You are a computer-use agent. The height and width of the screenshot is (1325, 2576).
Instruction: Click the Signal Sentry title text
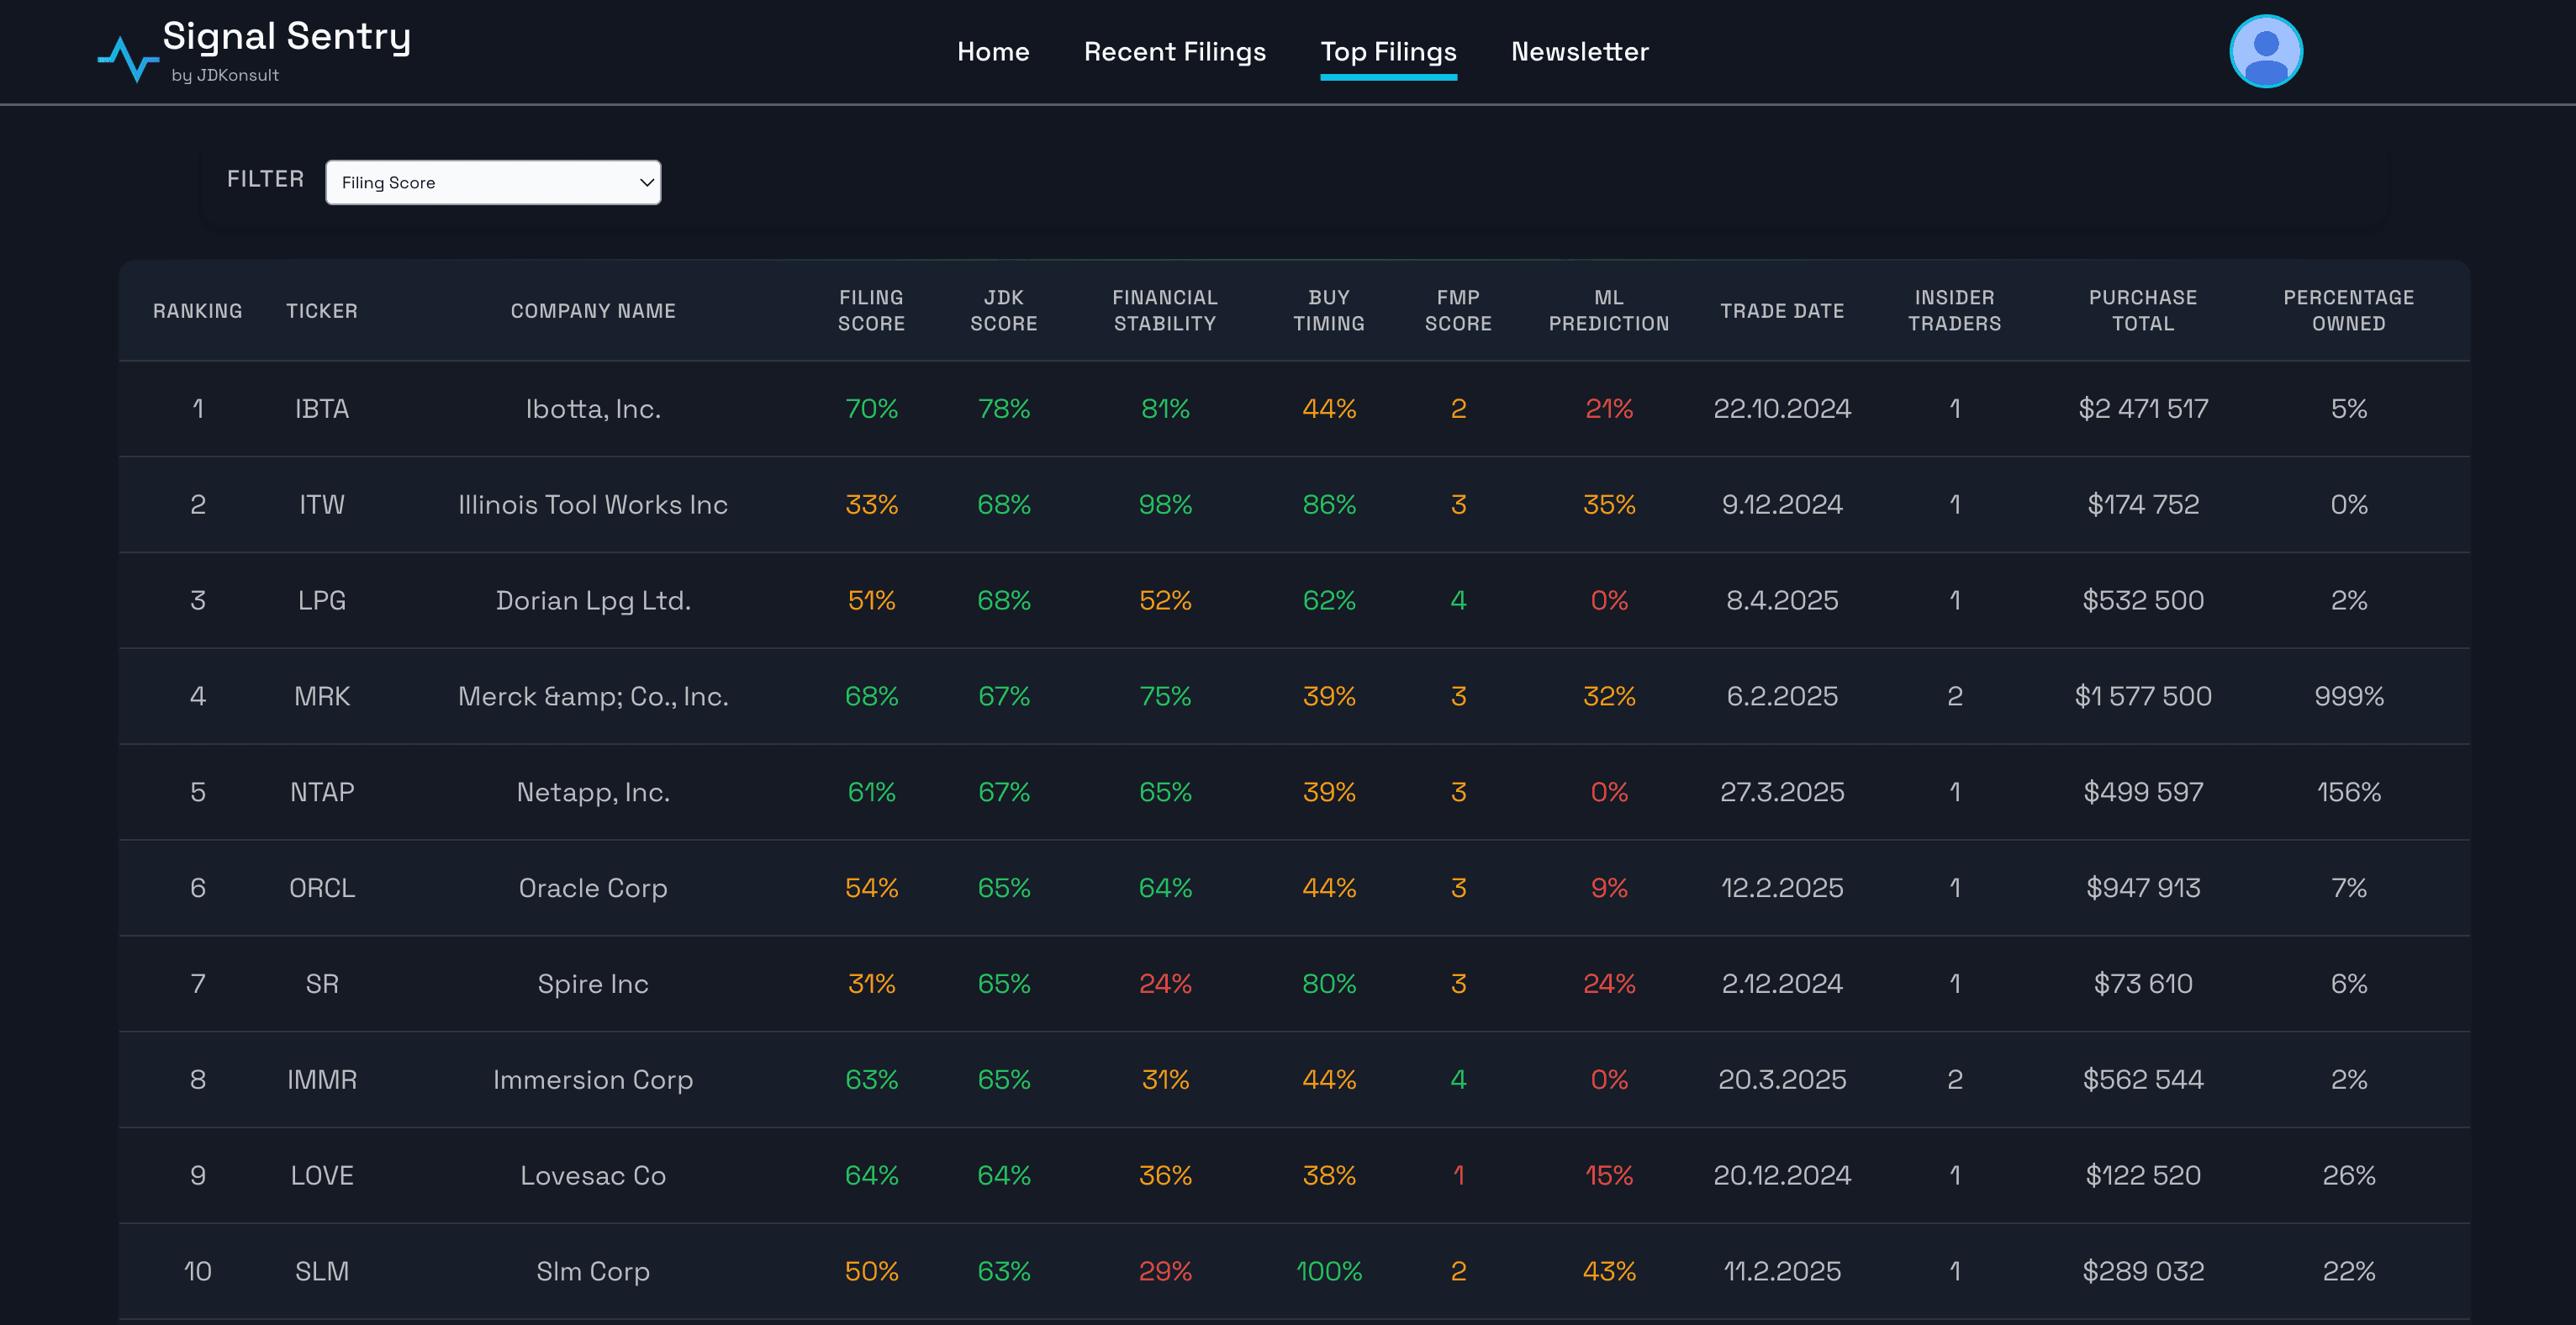(287, 37)
